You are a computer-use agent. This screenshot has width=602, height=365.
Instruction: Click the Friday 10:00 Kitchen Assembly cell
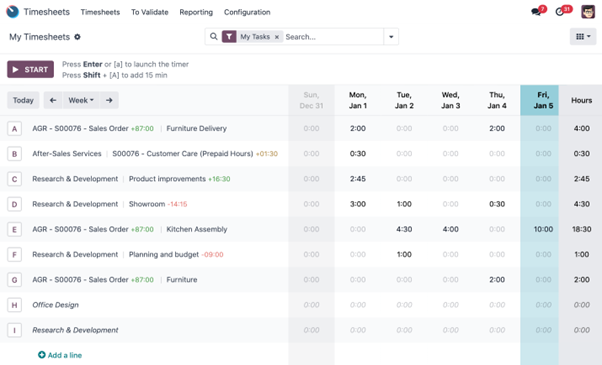[x=543, y=230]
